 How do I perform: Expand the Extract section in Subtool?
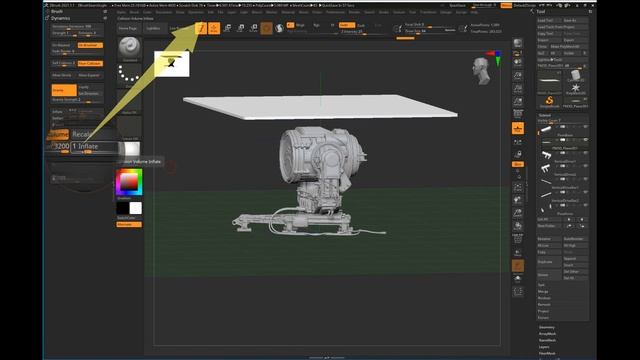(543, 318)
